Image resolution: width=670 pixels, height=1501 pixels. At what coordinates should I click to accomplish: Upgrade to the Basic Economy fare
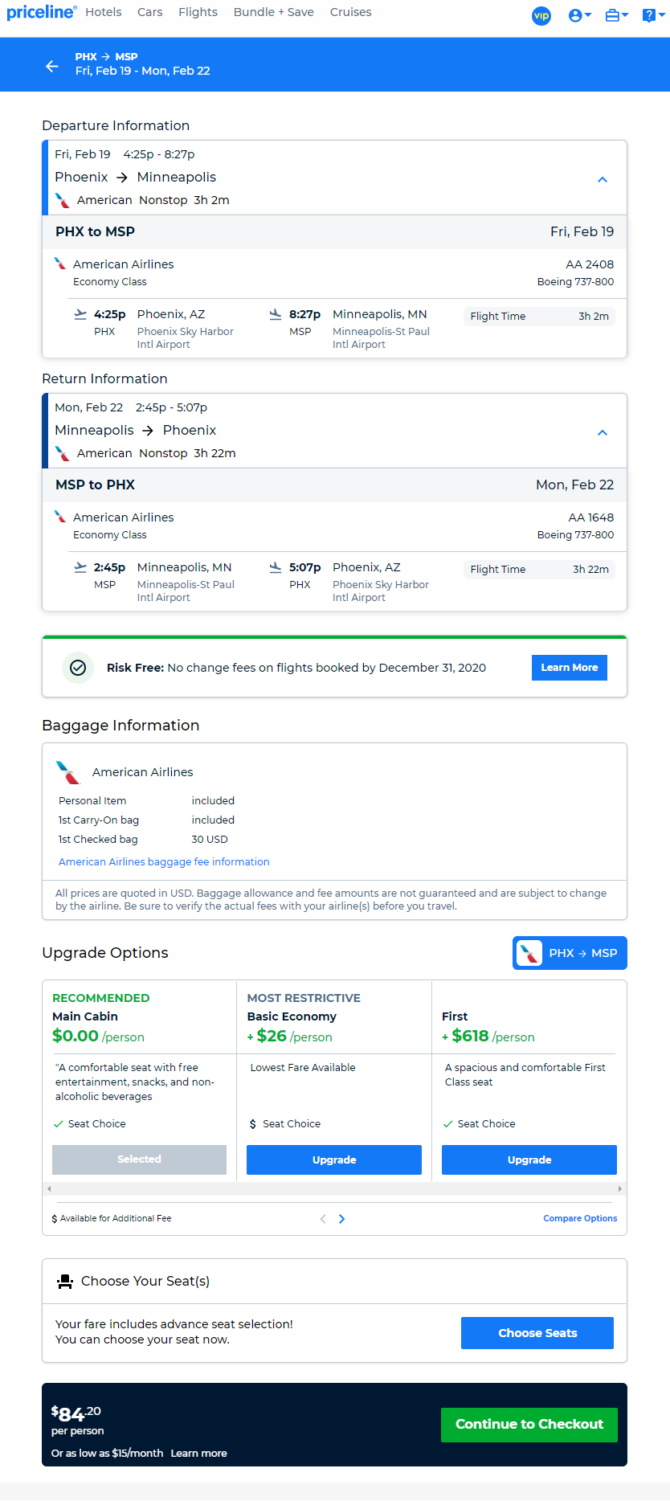(334, 1160)
